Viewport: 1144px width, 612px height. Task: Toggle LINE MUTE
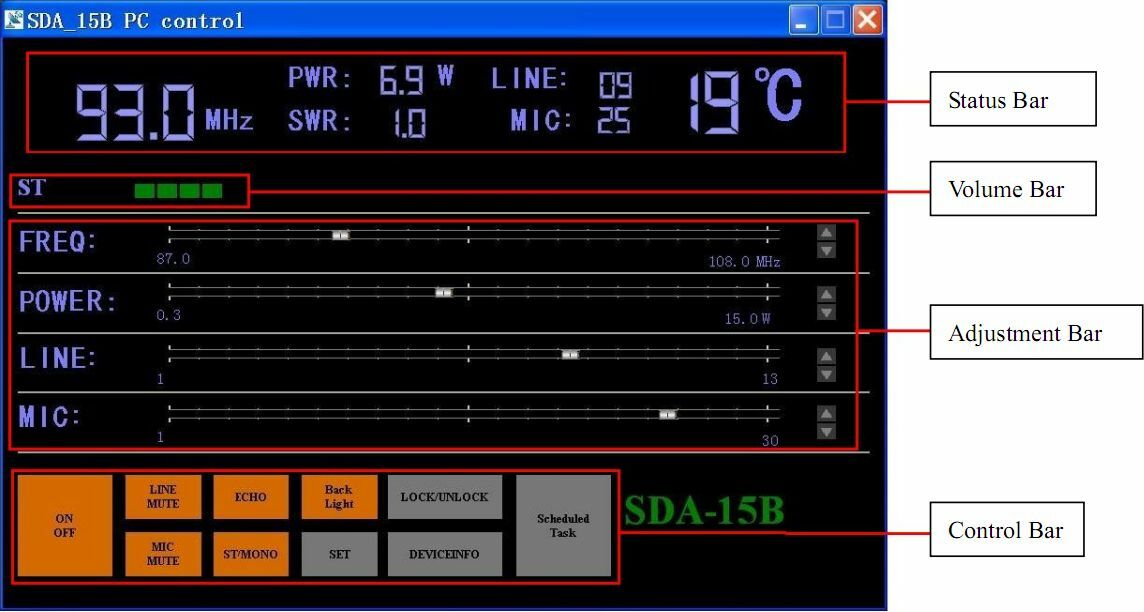[x=163, y=497]
